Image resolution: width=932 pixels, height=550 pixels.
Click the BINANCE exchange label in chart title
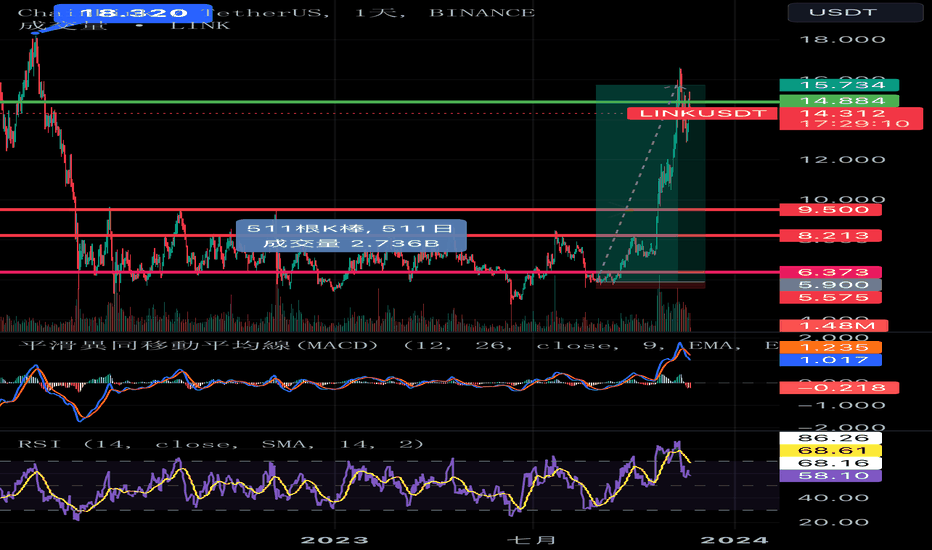point(482,12)
